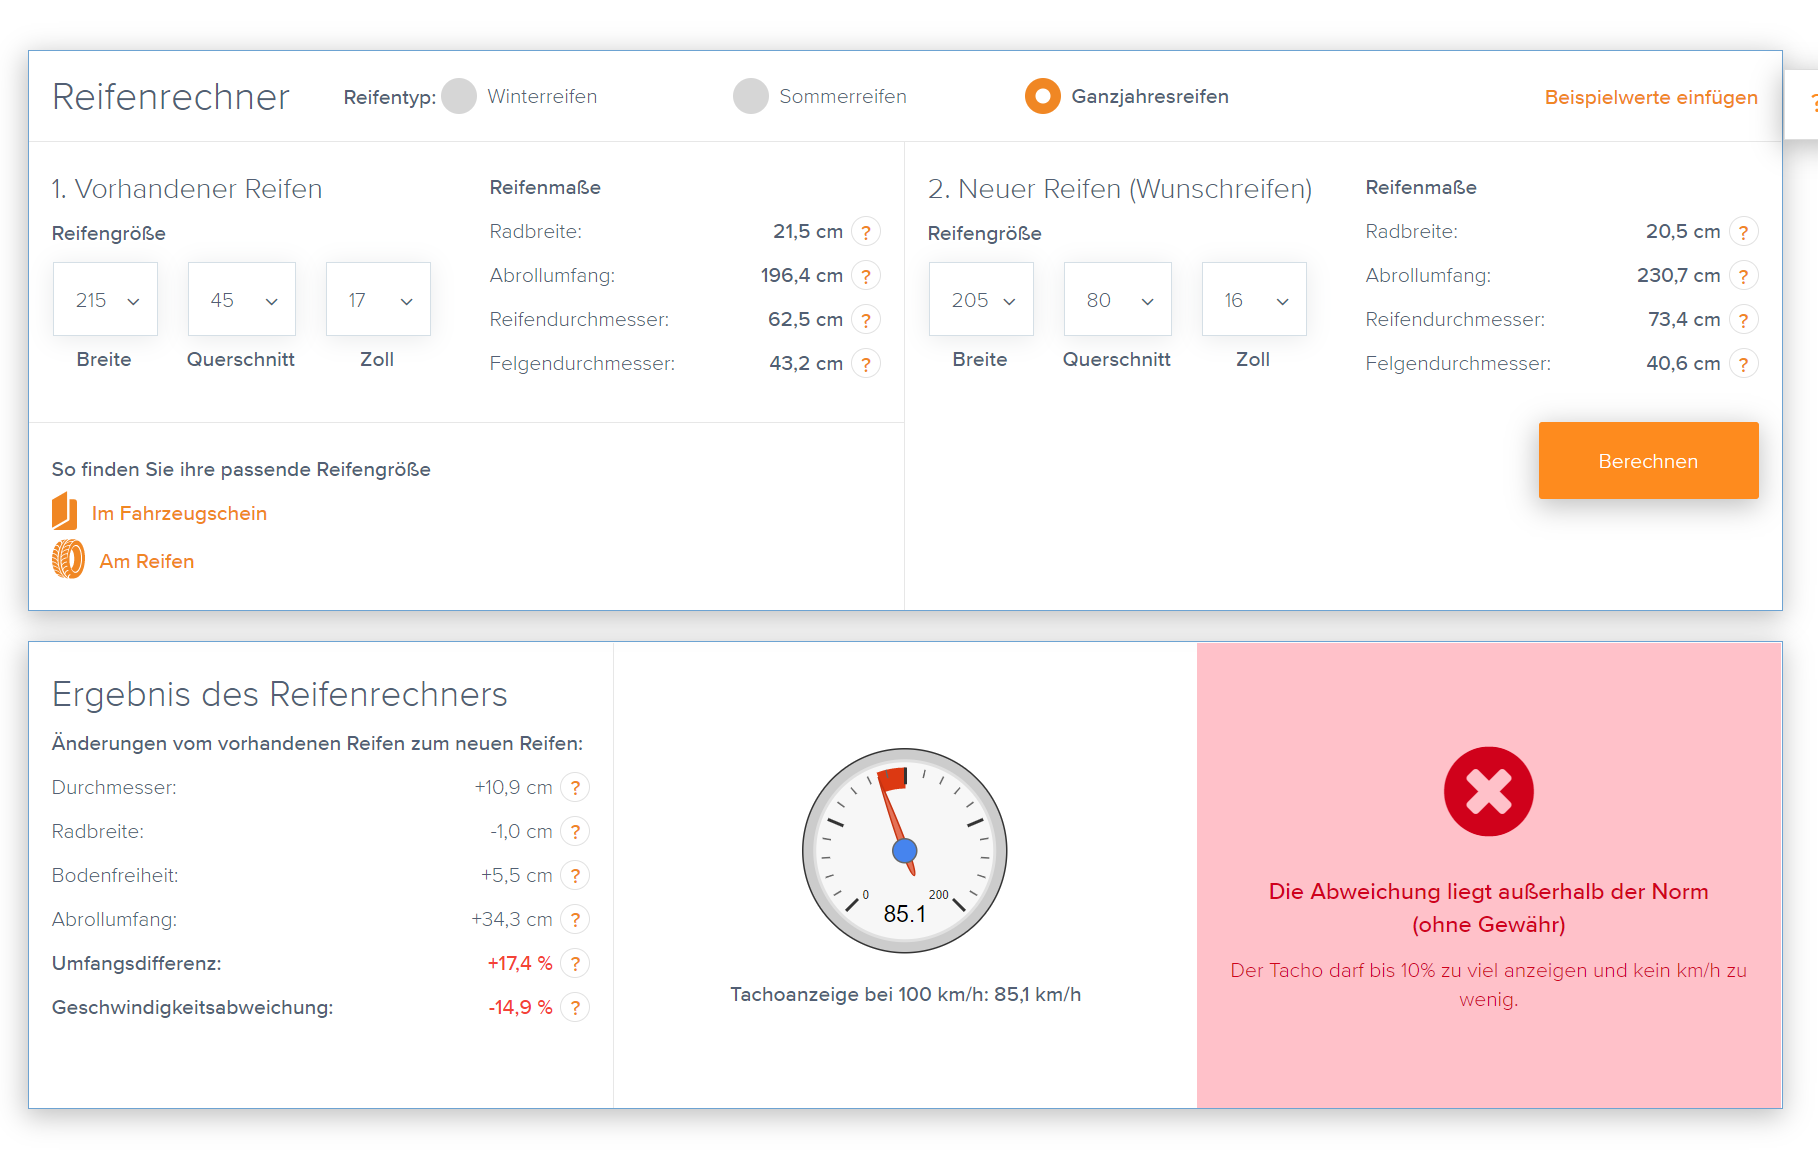The width and height of the screenshot is (1818, 1153).
Task: Show help for Reifendurchmesser 73,4 cm
Action: pos(1744,320)
